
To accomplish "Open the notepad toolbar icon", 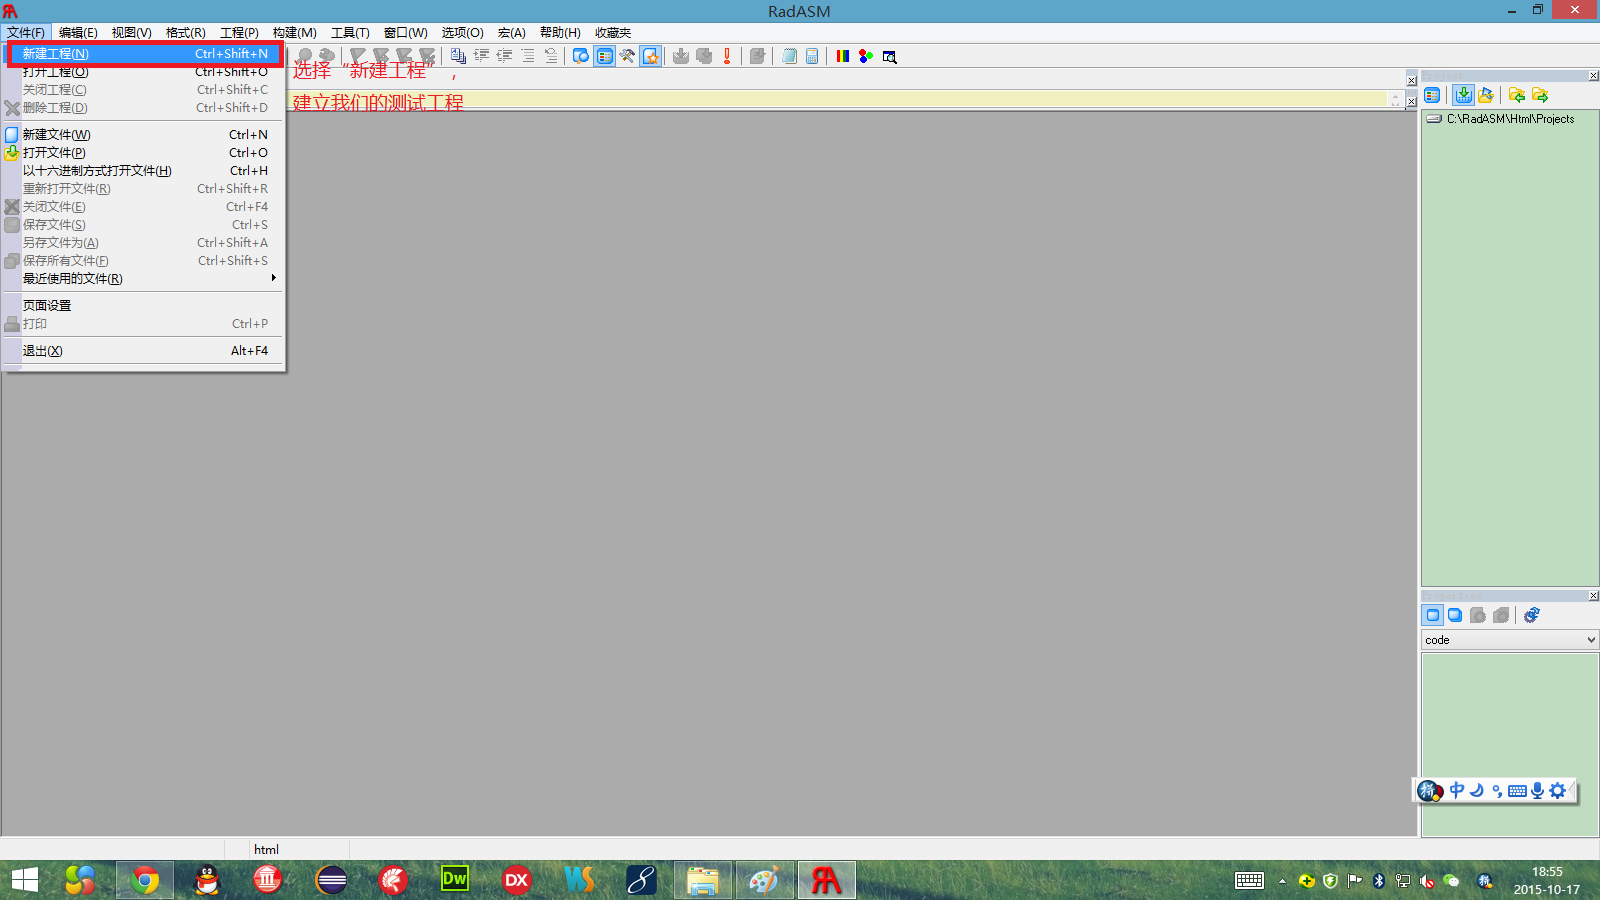I will (x=789, y=56).
